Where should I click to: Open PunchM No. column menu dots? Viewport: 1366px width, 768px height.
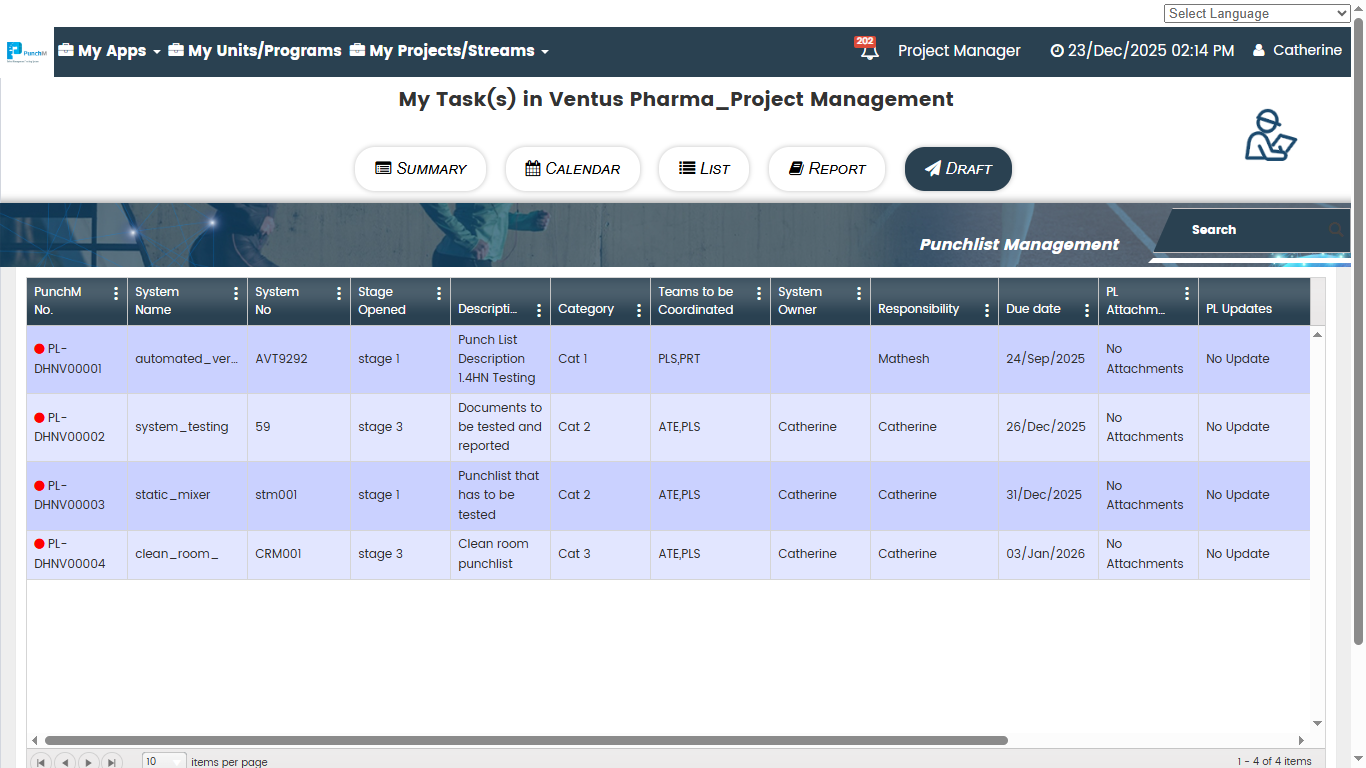116,293
